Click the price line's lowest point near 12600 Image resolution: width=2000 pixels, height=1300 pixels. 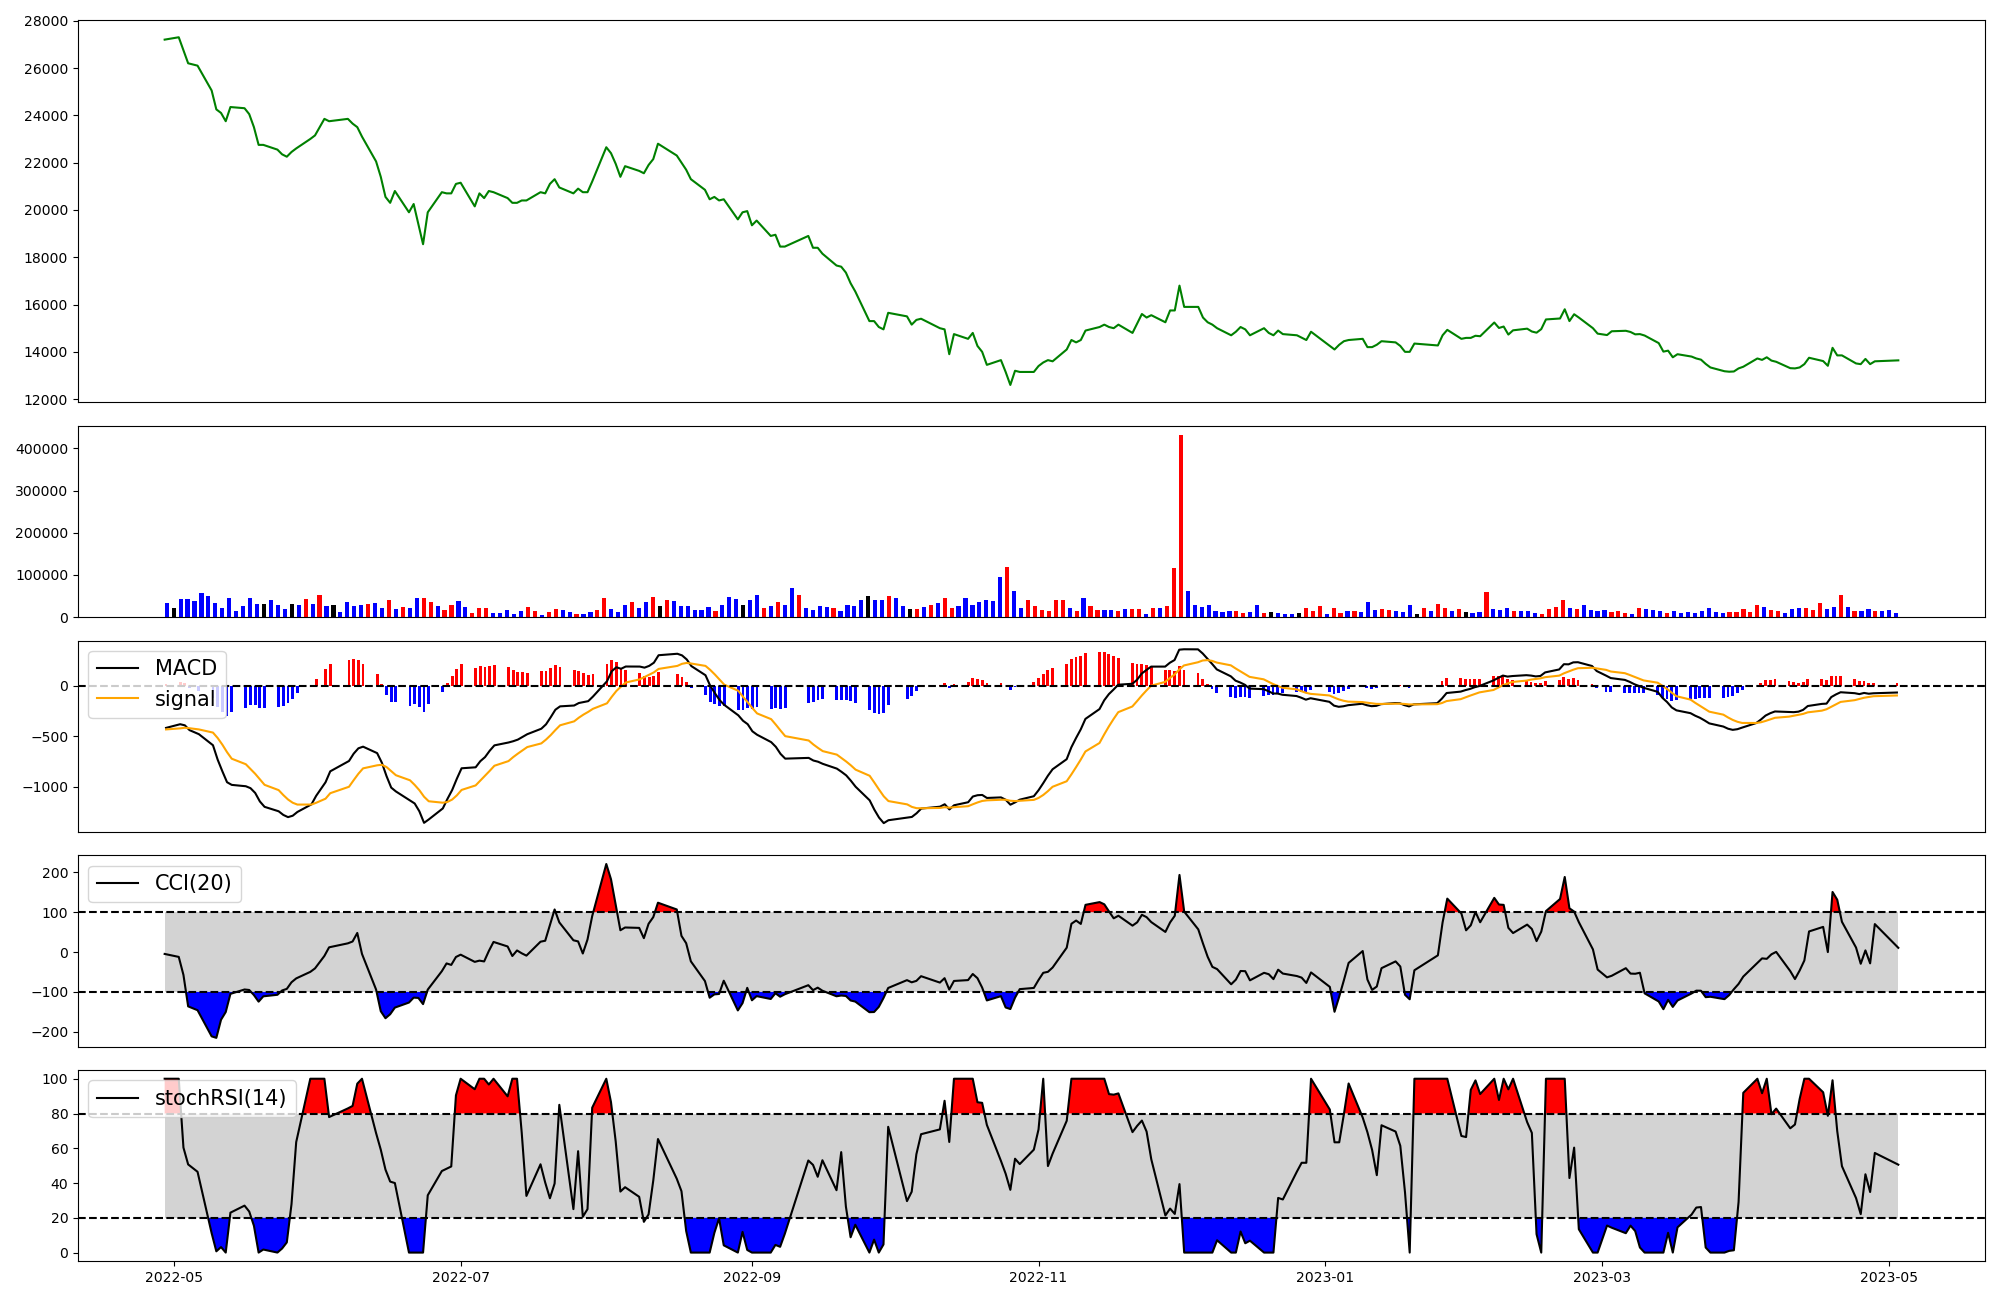1010,384
